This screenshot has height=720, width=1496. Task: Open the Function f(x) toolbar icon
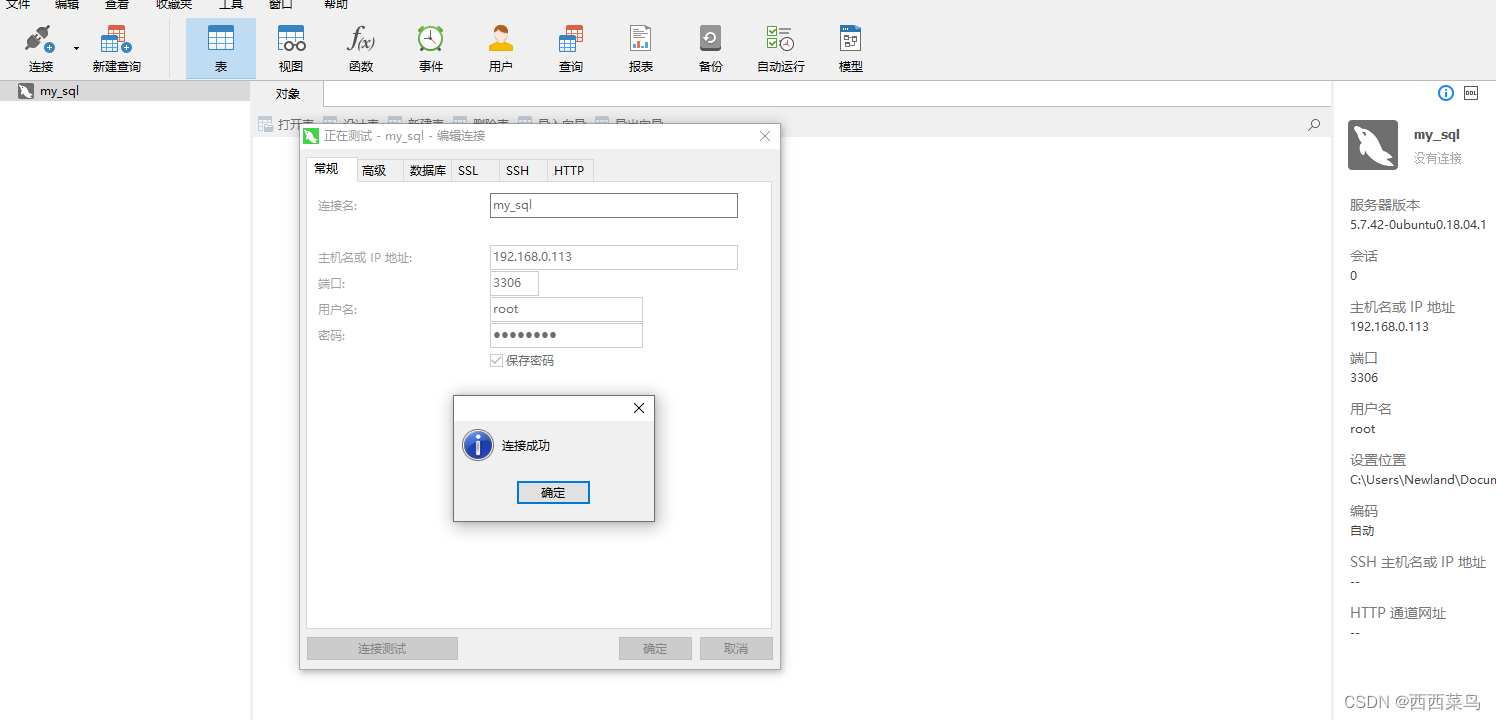360,39
